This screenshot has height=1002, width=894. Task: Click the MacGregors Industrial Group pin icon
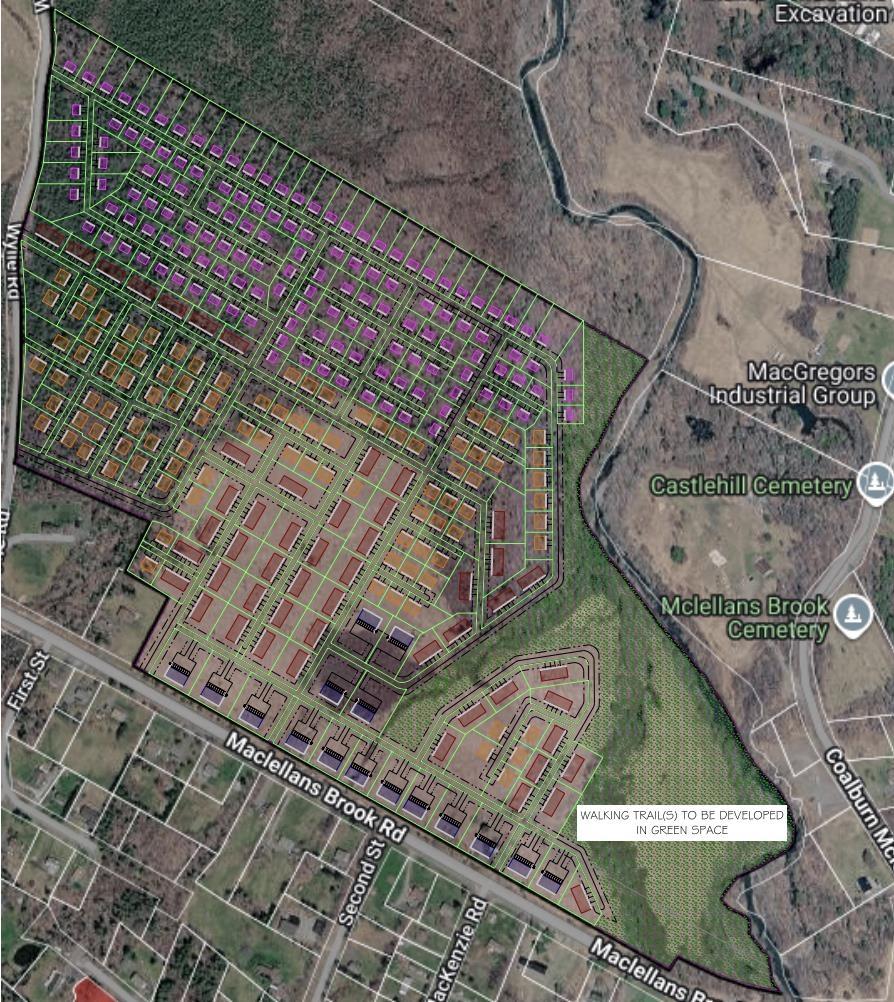coord(889,378)
